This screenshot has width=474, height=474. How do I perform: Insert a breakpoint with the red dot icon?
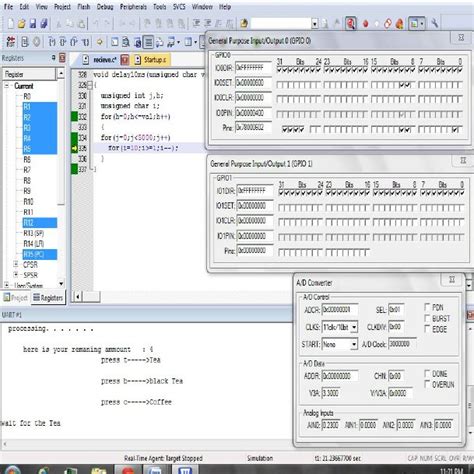click(x=366, y=23)
